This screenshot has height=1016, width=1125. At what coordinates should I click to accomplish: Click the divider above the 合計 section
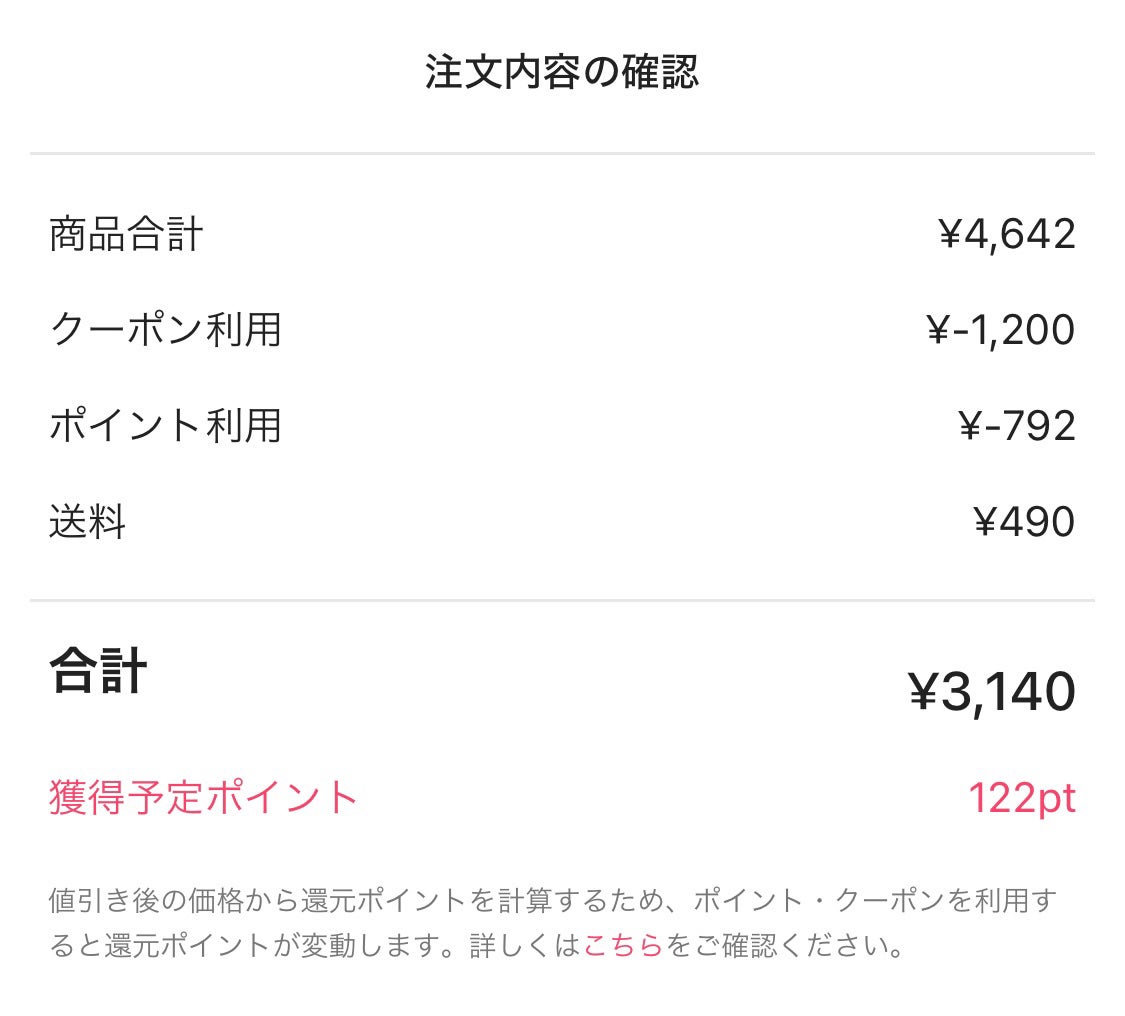(x=562, y=600)
